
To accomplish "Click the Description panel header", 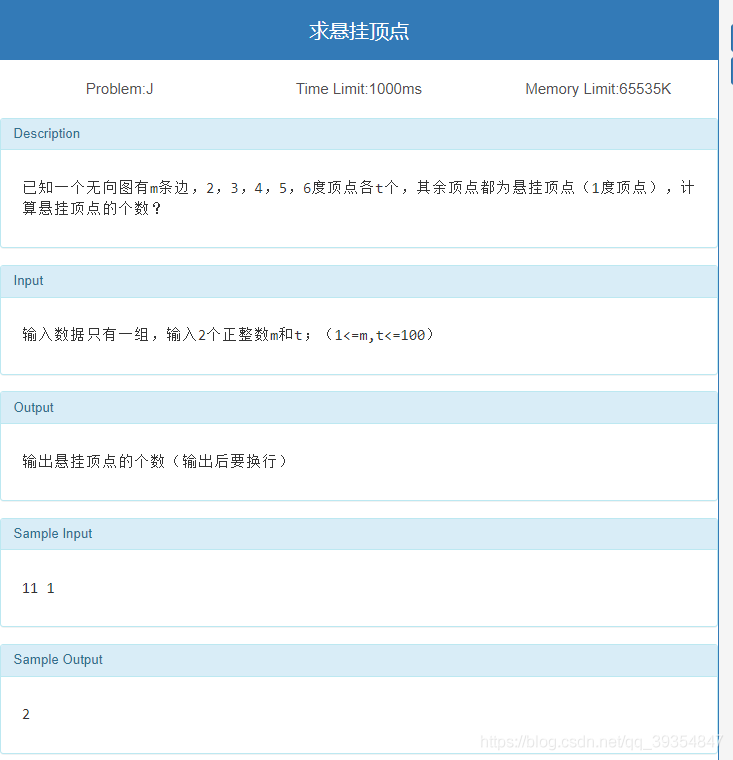I will click(x=359, y=134).
